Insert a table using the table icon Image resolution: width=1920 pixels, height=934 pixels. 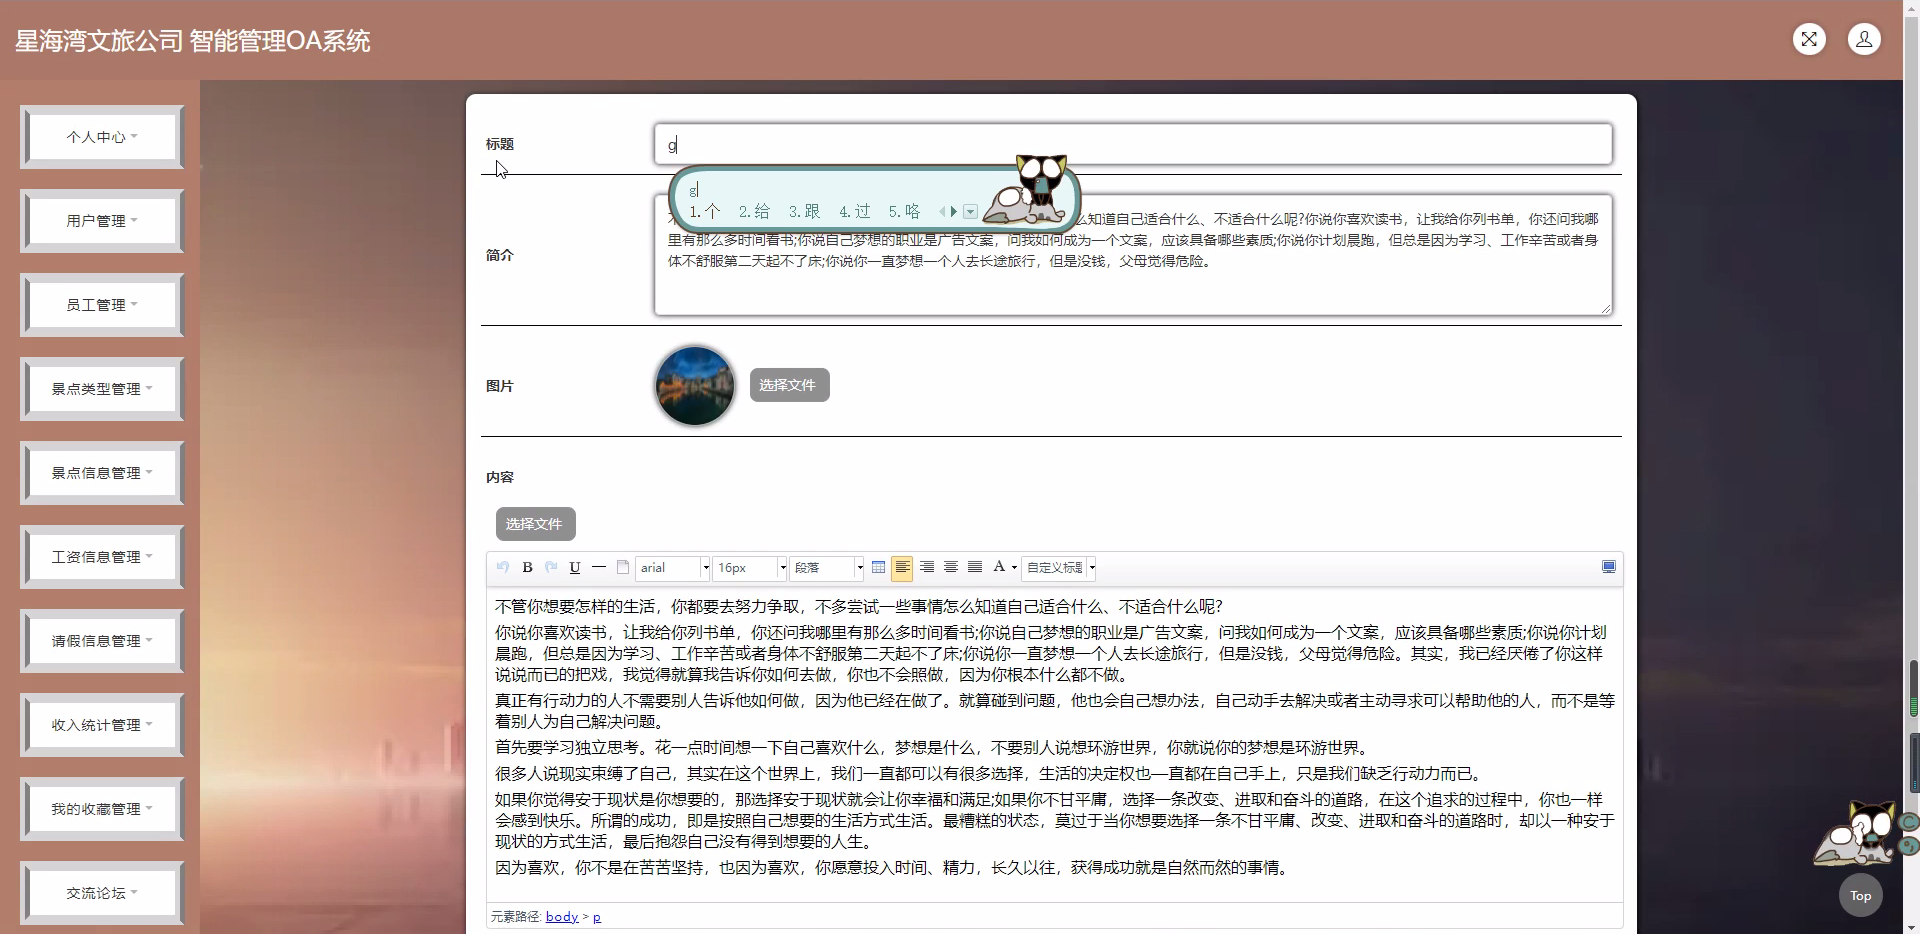pyautogui.click(x=878, y=567)
